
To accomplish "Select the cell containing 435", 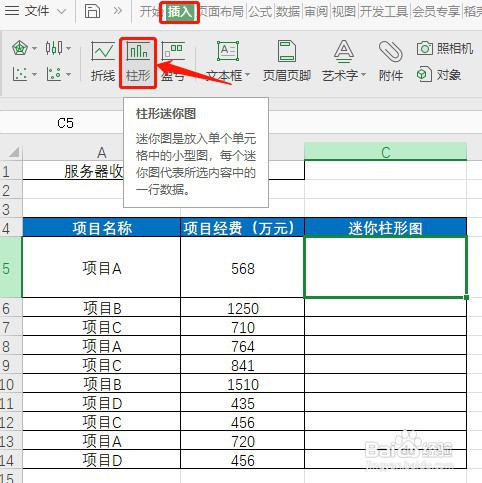I will coord(242,403).
